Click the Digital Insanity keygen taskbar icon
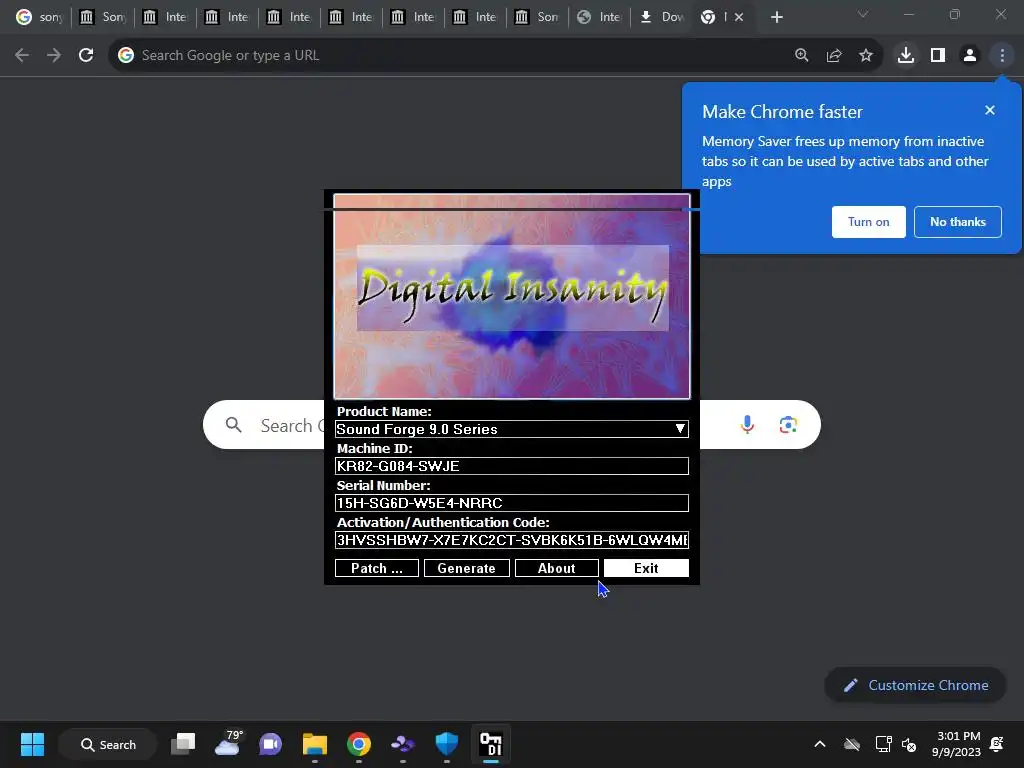The height and width of the screenshot is (768, 1024). (x=490, y=744)
